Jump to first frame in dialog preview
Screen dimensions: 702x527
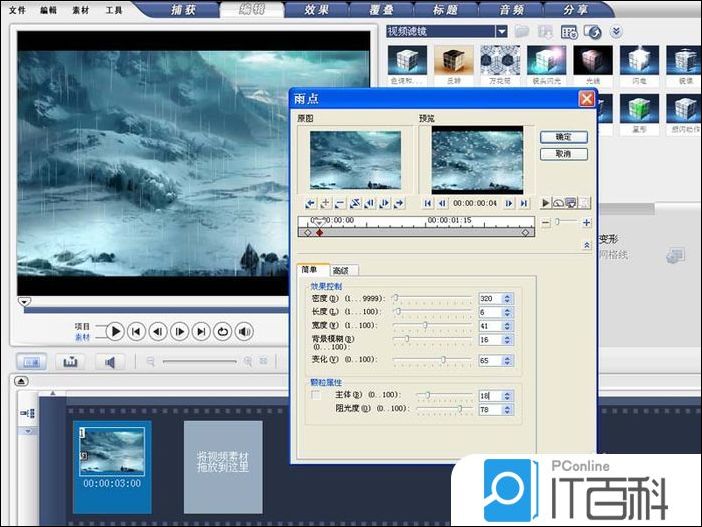[x=427, y=203]
